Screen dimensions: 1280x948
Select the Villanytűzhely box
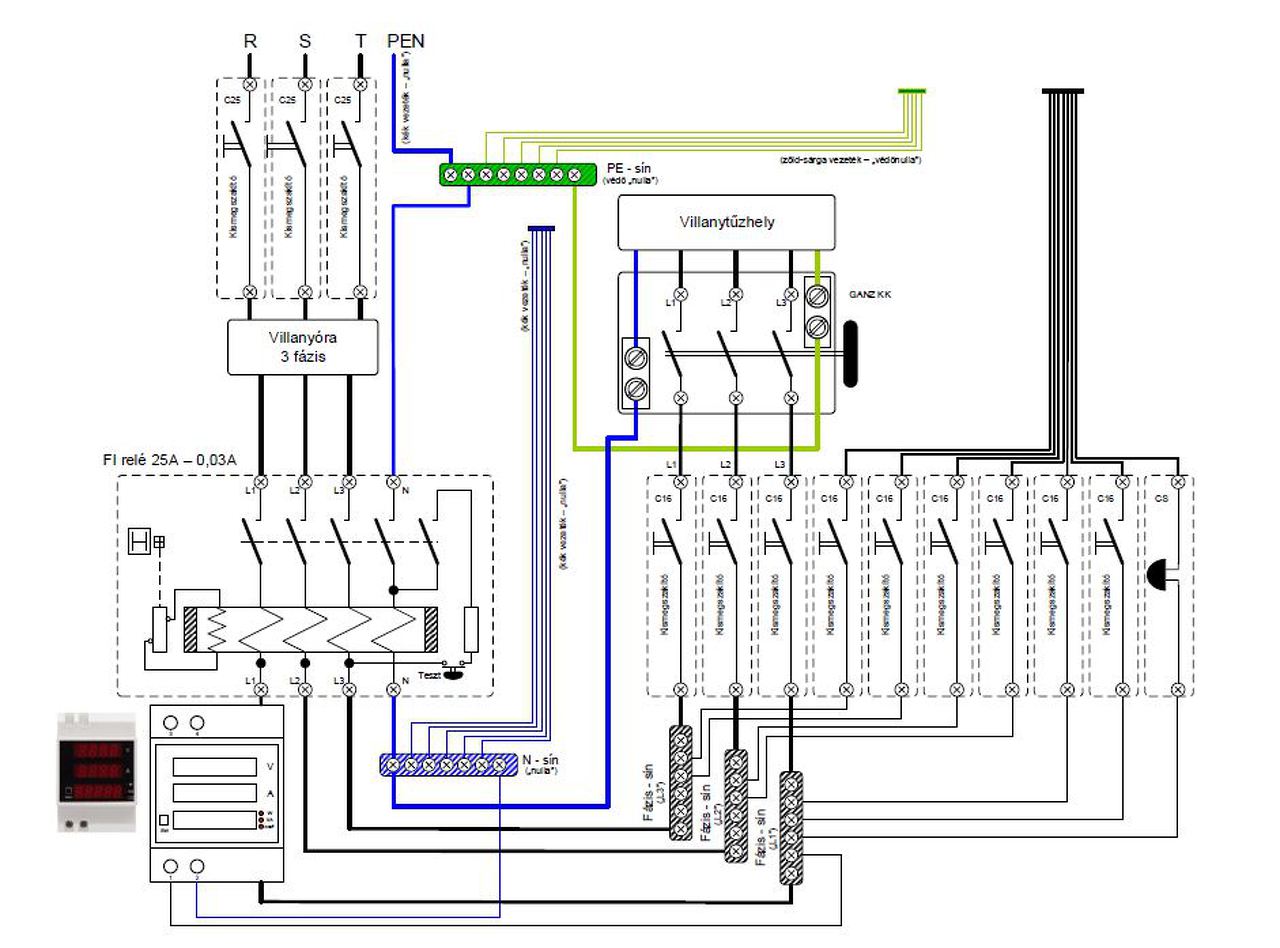click(726, 222)
